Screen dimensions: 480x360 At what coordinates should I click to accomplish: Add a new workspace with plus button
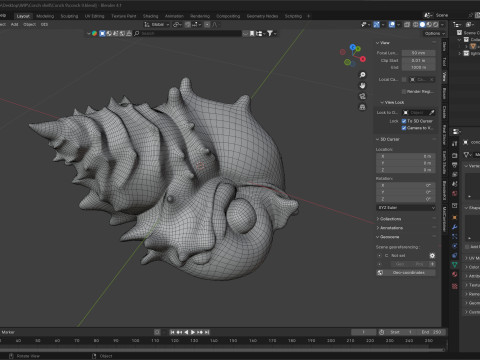(308, 16)
